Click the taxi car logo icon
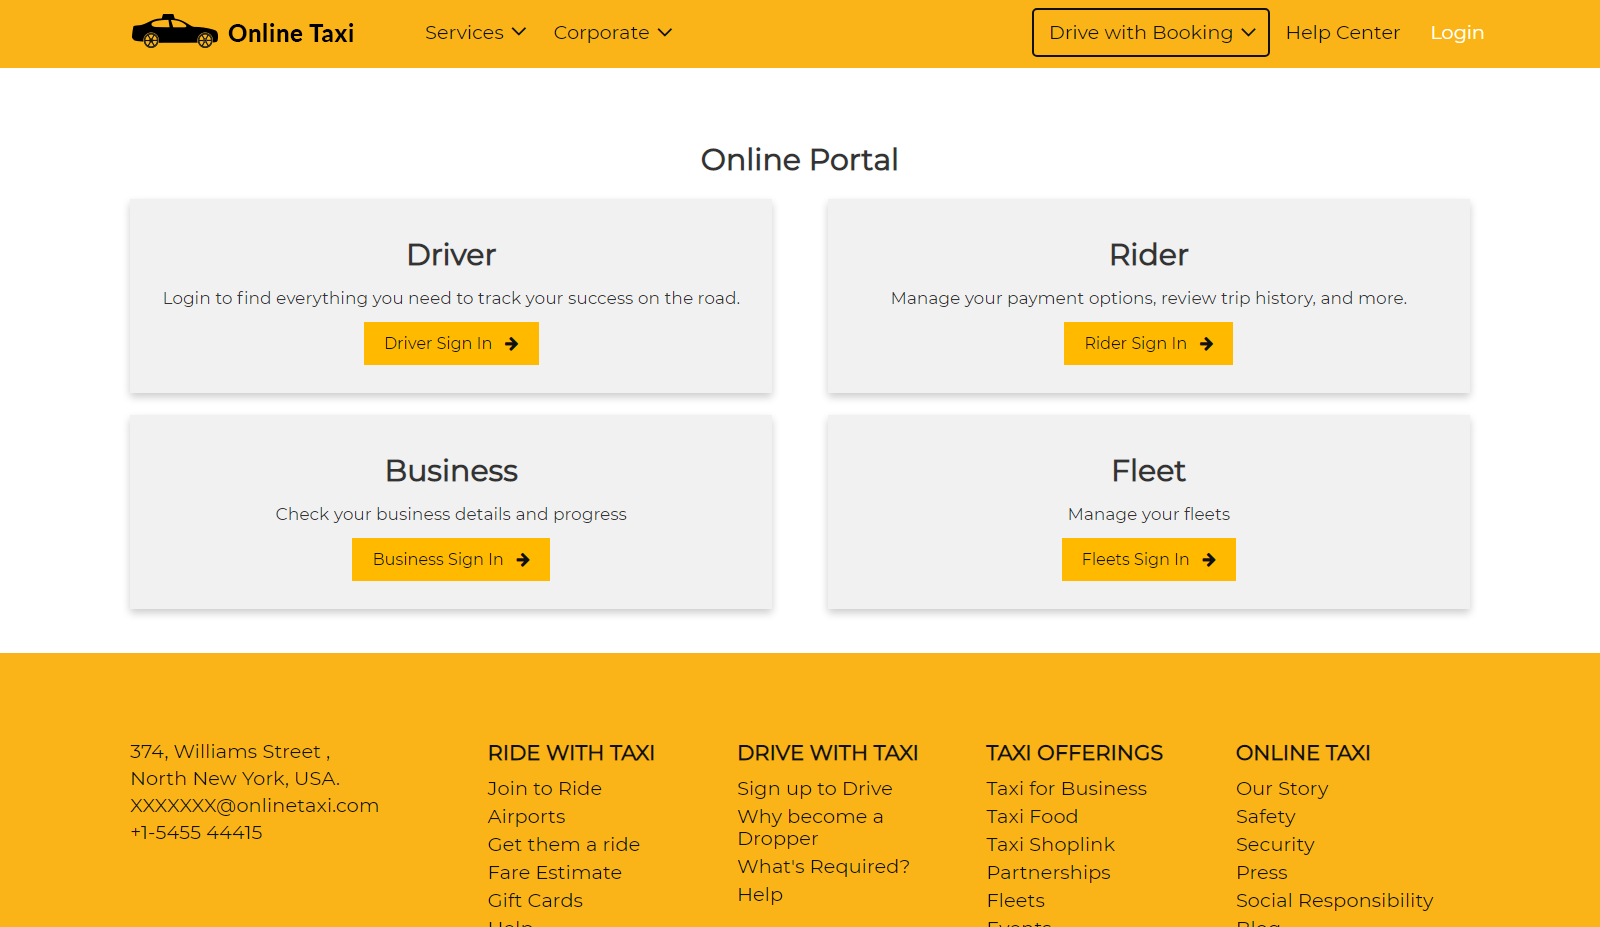 click(x=175, y=32)
